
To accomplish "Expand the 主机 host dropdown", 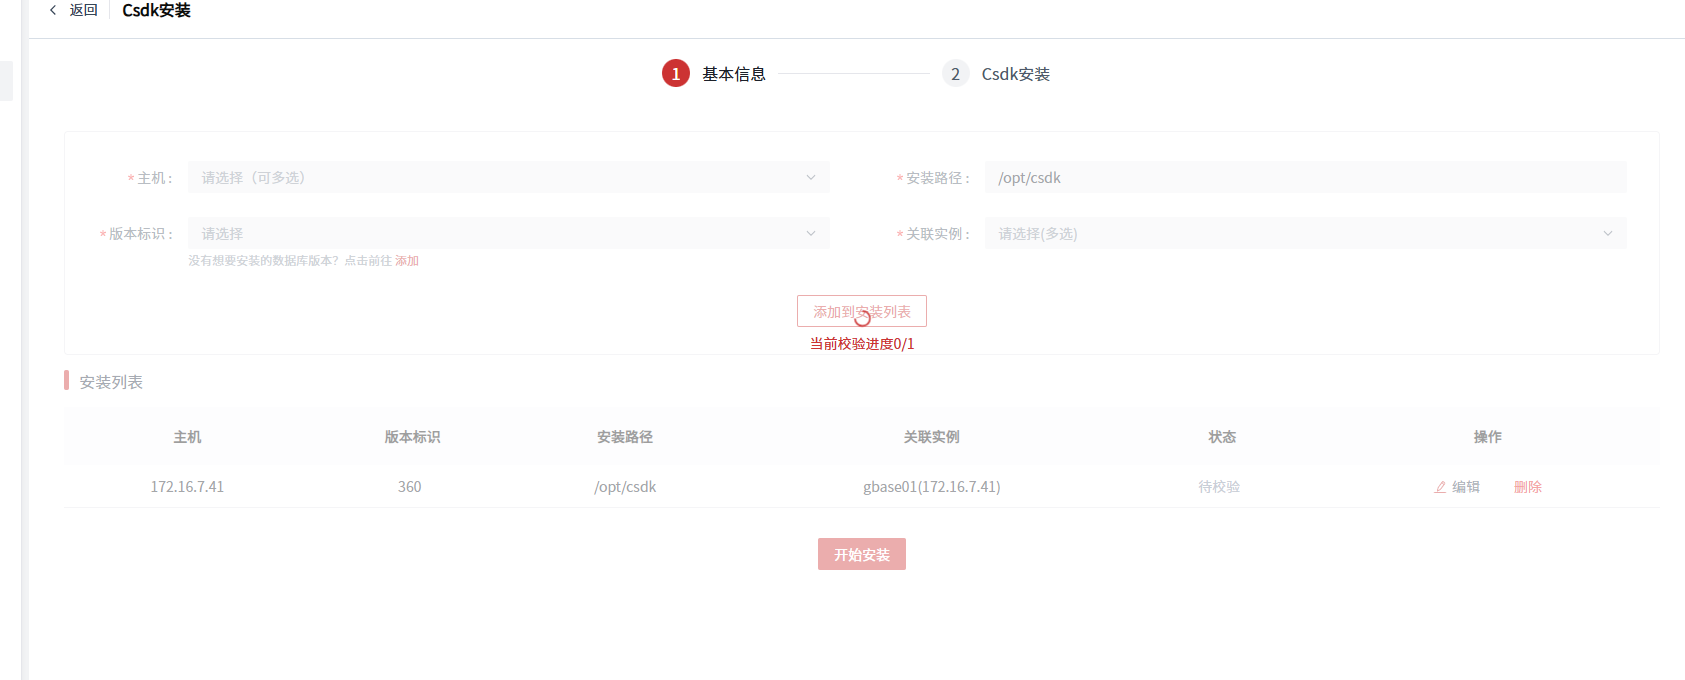I will (508, 178).
